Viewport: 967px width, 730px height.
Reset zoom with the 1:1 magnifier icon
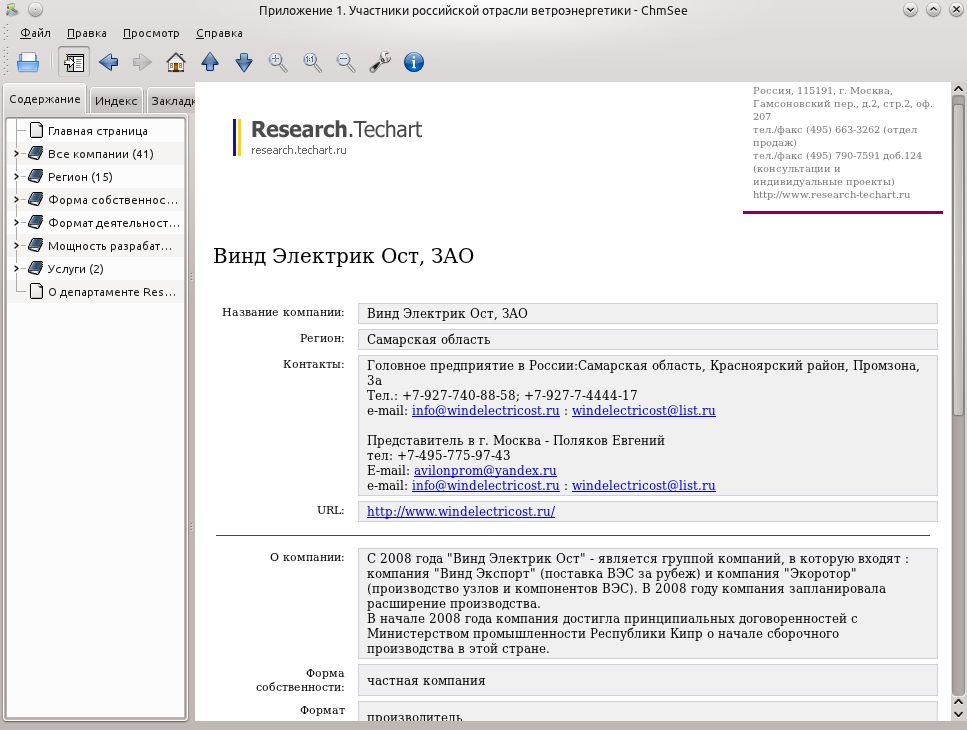[x=312, y=62]
